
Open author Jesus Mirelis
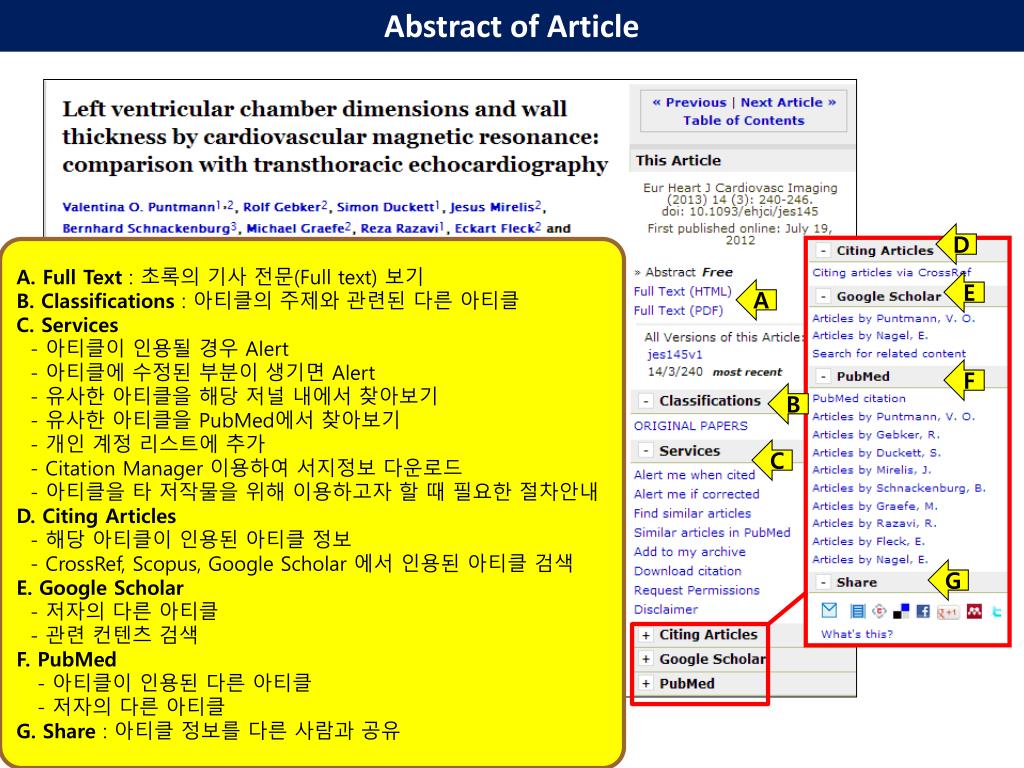(x=492, y=207)
